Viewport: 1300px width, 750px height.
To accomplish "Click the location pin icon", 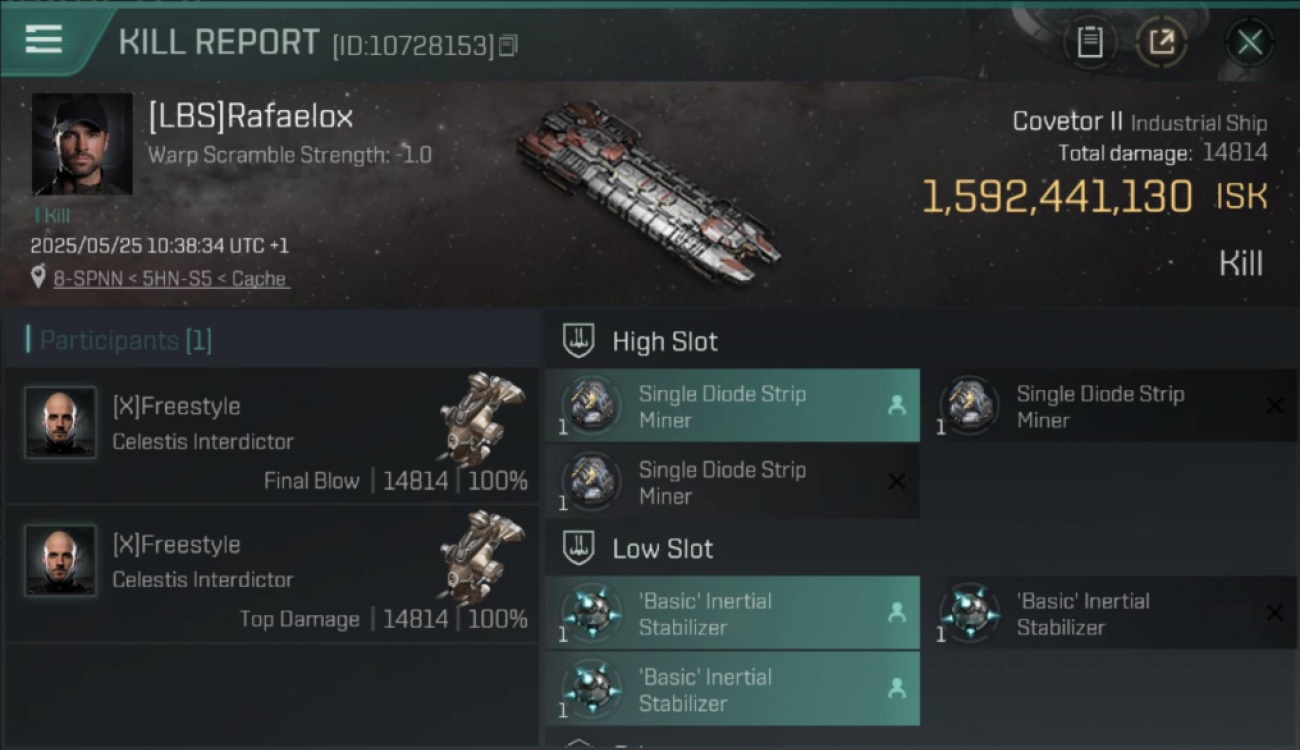I will point(38,278).
